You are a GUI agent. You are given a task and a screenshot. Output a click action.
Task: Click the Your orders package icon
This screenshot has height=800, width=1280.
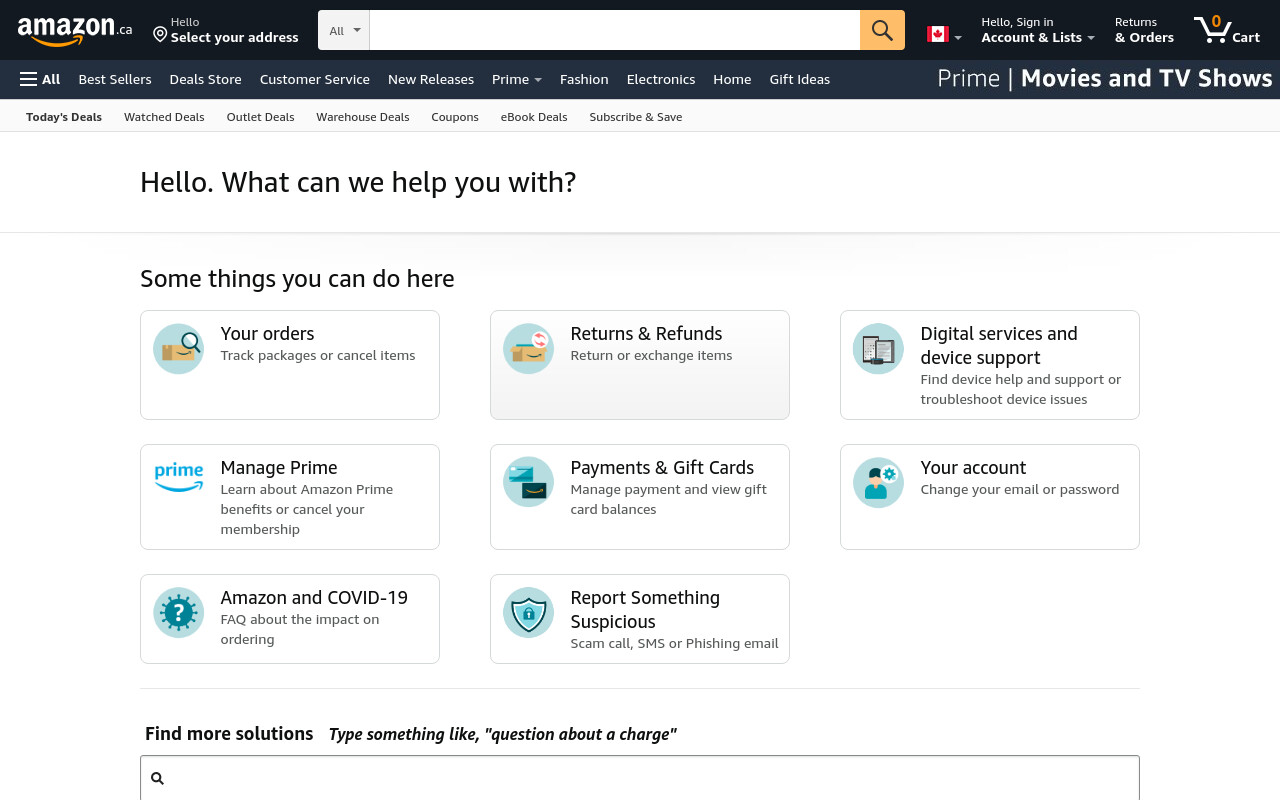coord(178,349)
